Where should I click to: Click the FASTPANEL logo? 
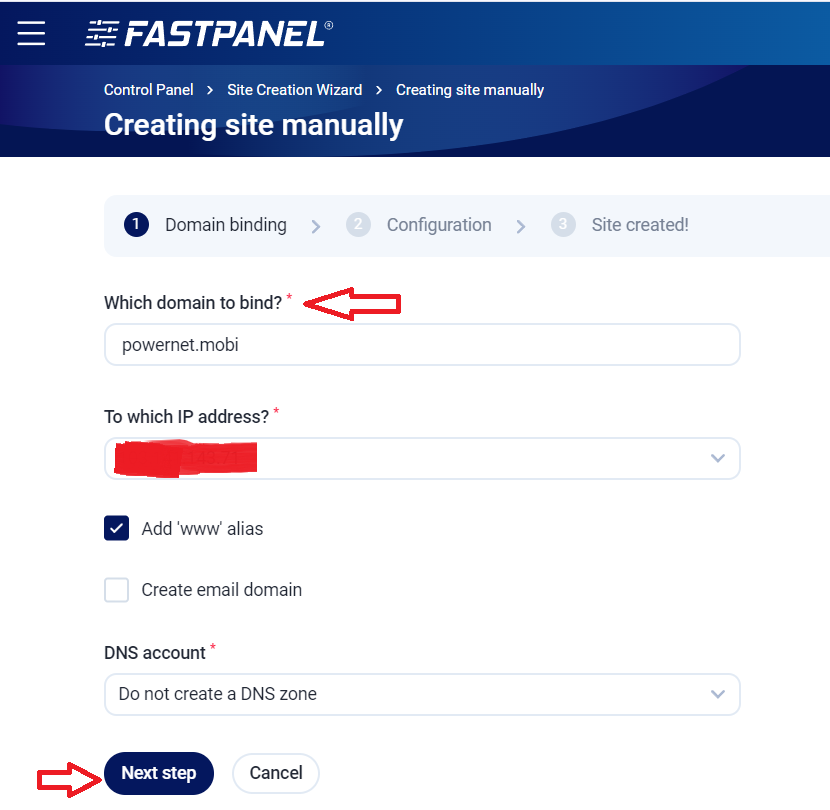tap(208, 33)
